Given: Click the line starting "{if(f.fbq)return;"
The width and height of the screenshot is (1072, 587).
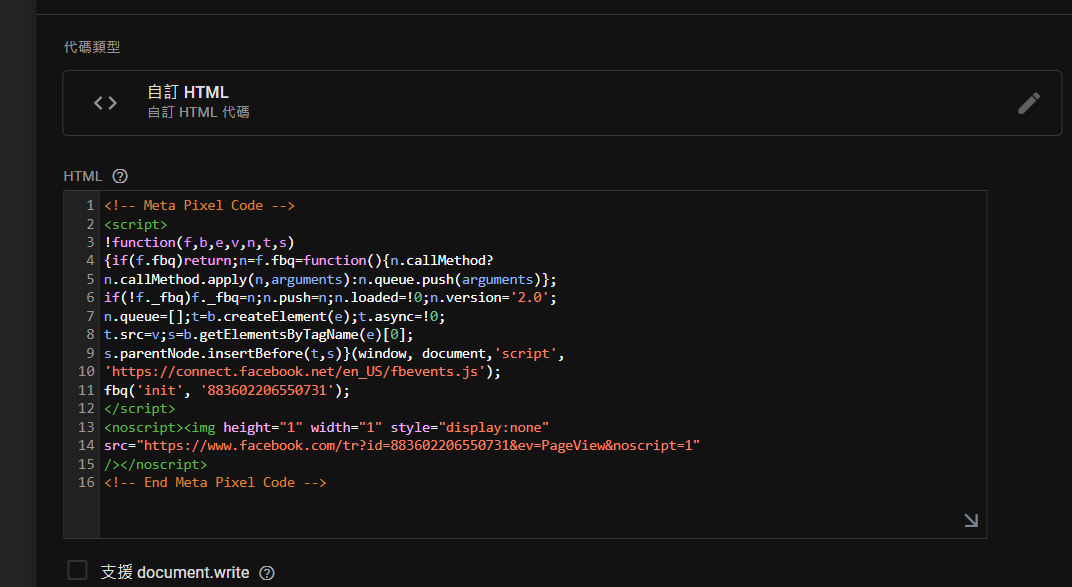Looking at the screenshot, I should 299,261.
